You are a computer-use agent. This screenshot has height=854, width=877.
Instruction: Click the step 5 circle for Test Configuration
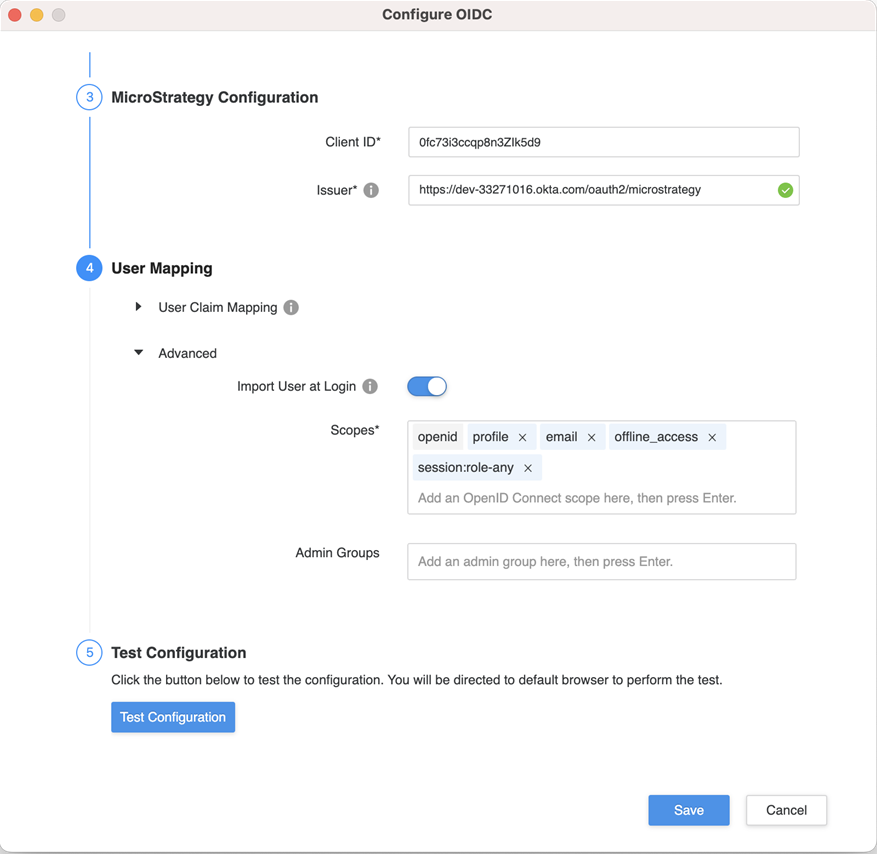(x=89, y=652)
